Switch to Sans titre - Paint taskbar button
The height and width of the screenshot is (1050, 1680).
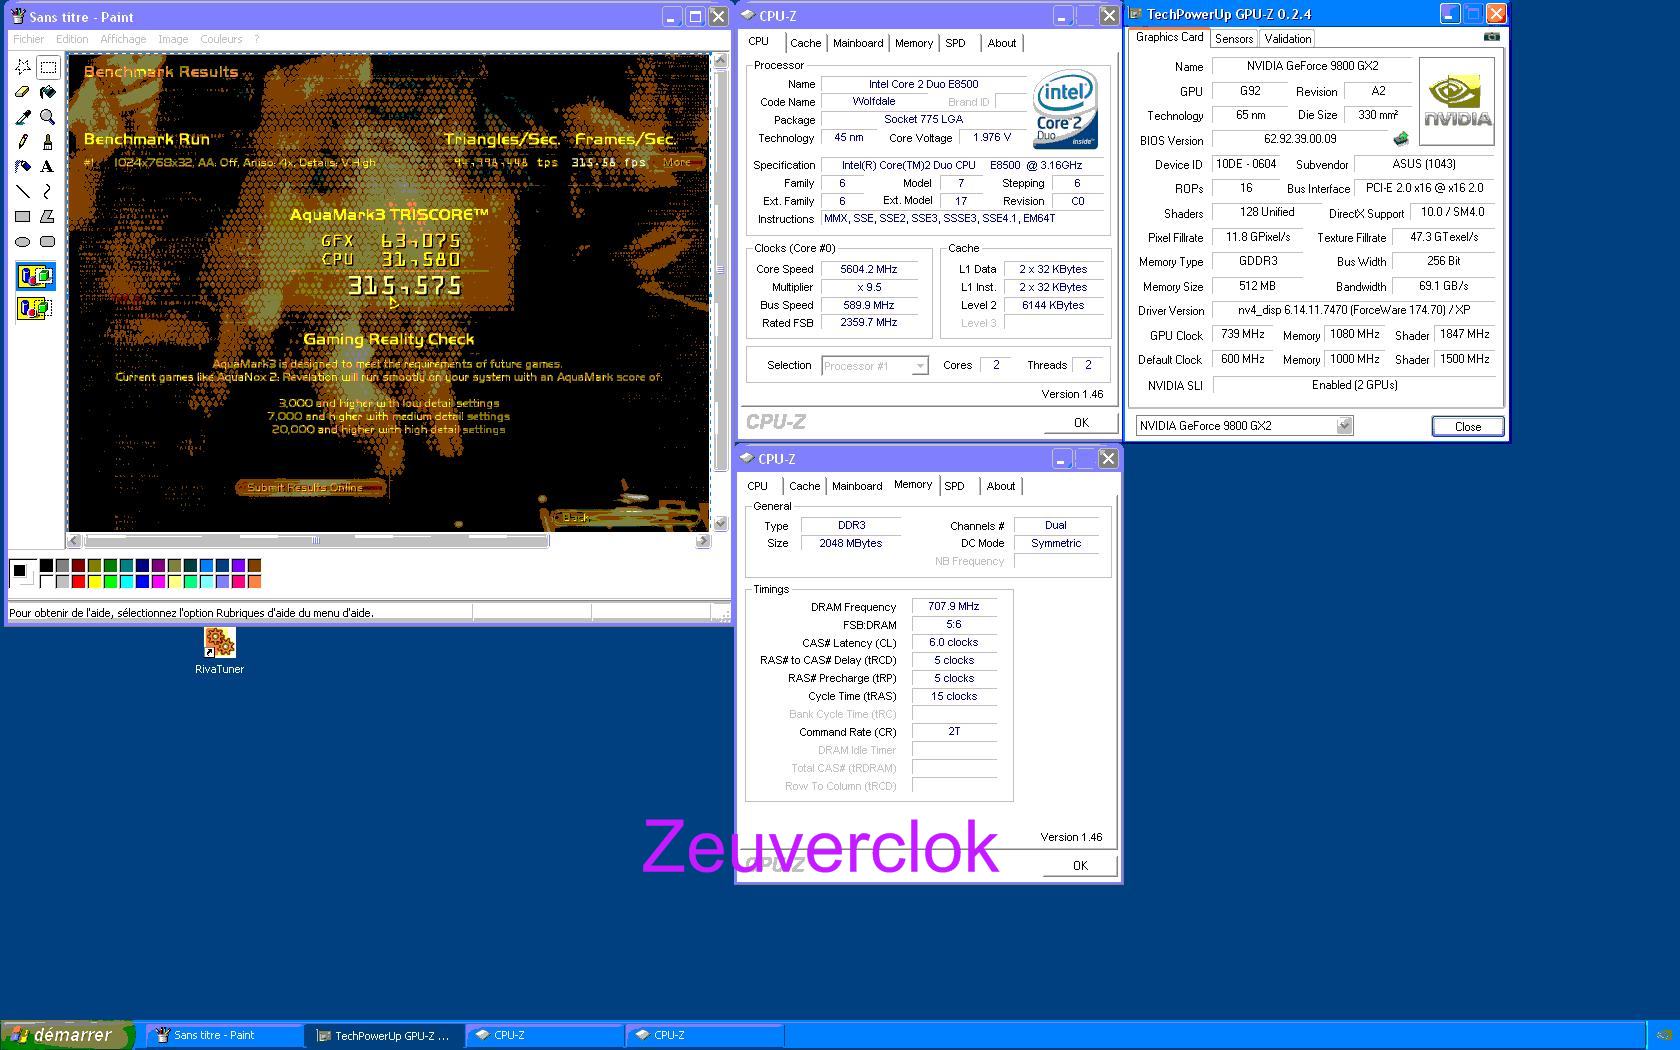tap(224, 1036)
